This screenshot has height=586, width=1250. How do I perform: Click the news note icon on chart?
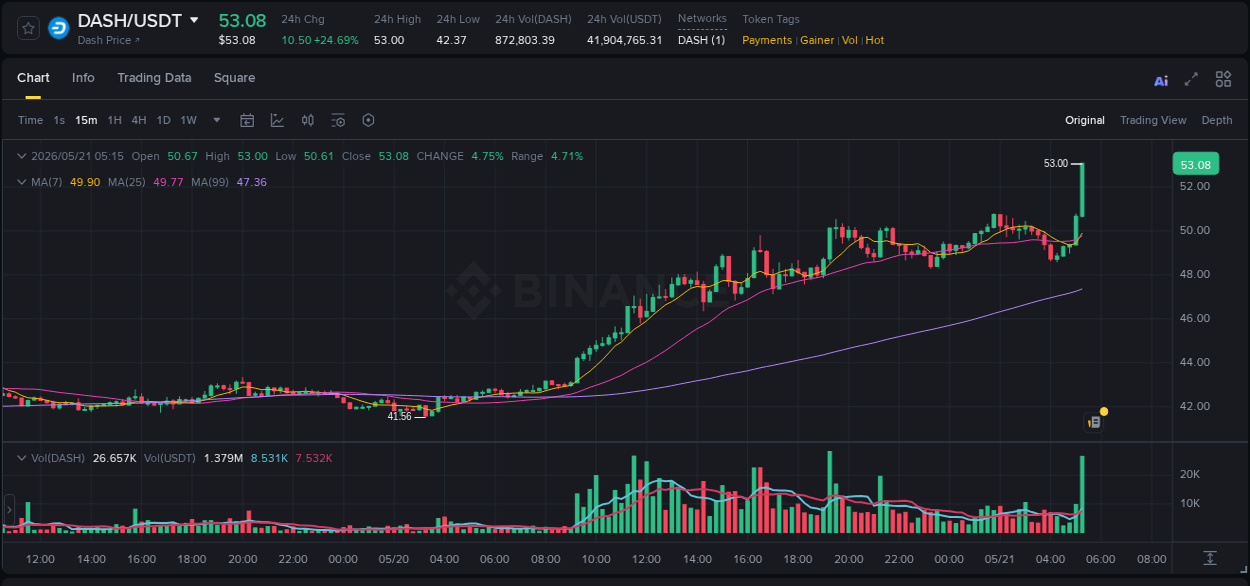(1094, 422)
